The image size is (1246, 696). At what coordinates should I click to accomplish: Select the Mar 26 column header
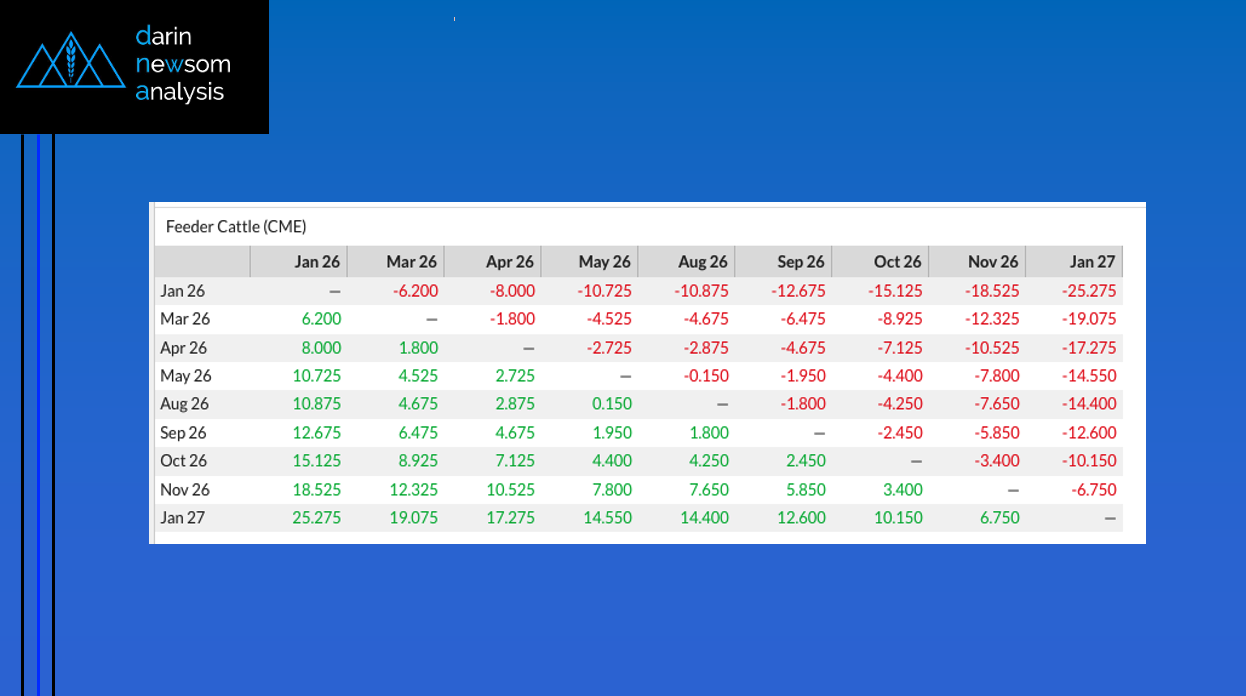411,262
